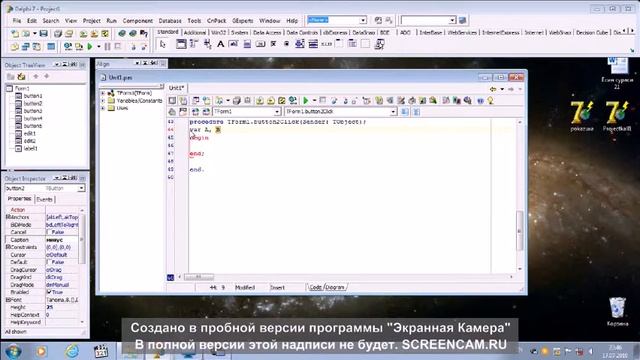Toggle the Default property checkbox
Image resolution: width=640 pixels, height=360 pixels.
(49, 262)
